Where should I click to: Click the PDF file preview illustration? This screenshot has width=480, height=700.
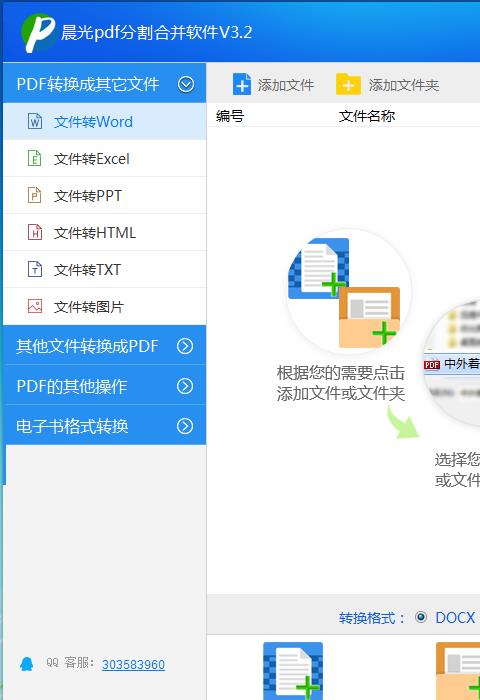tap(452, 362)
